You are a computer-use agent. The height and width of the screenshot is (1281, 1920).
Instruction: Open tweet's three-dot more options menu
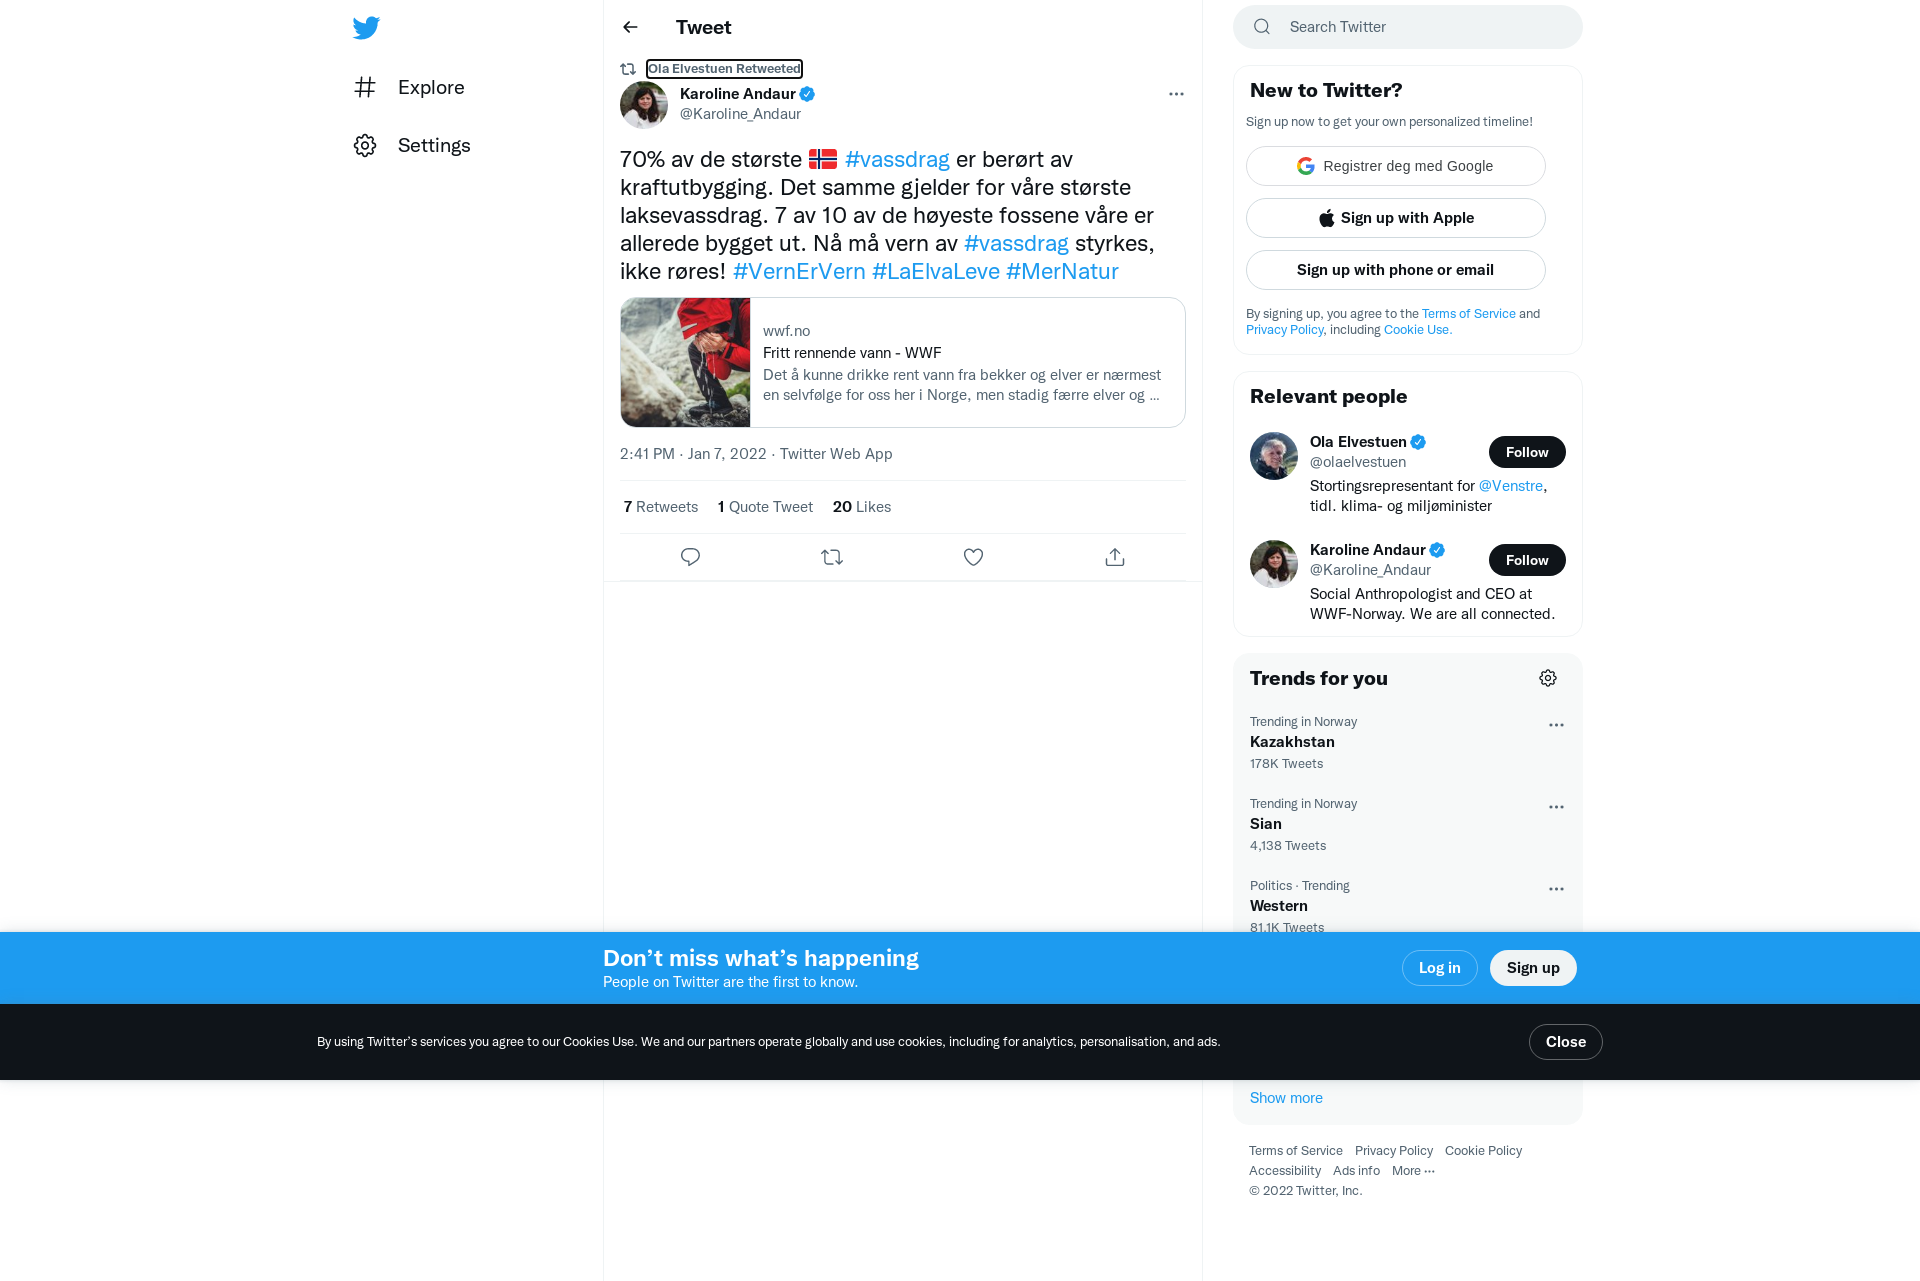click(x=1176, y=94)
